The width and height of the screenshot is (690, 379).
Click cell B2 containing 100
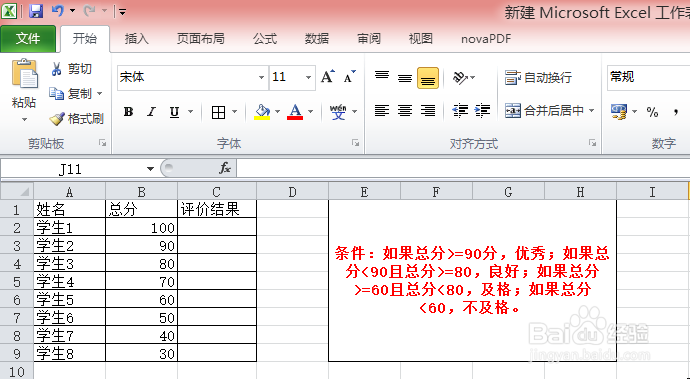(141, 228)
